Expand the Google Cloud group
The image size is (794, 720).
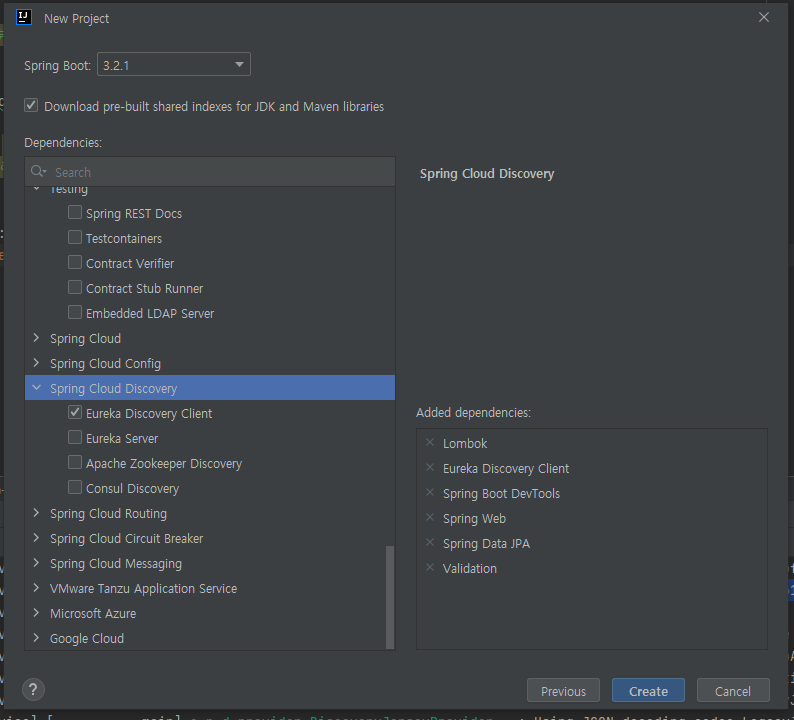pos(36,637)
